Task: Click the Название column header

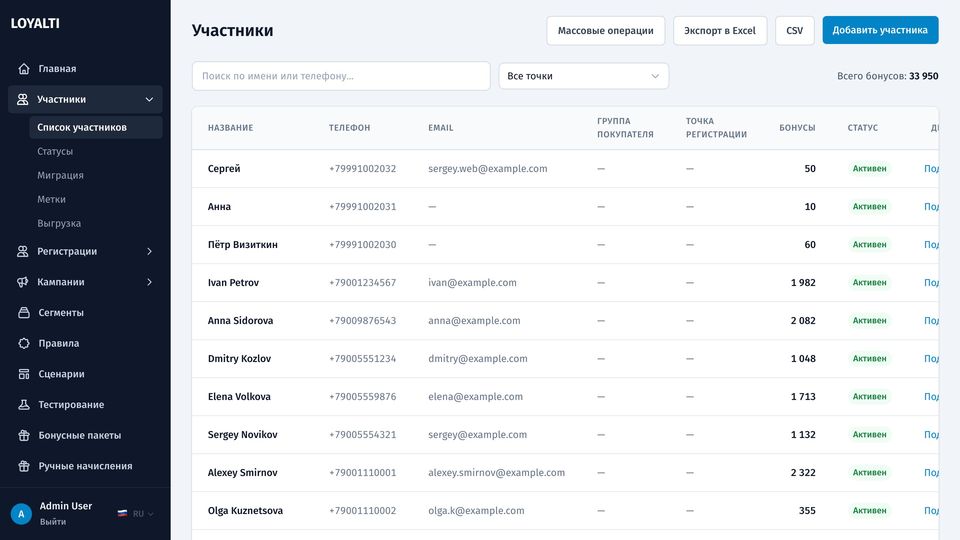Action: 230,127
